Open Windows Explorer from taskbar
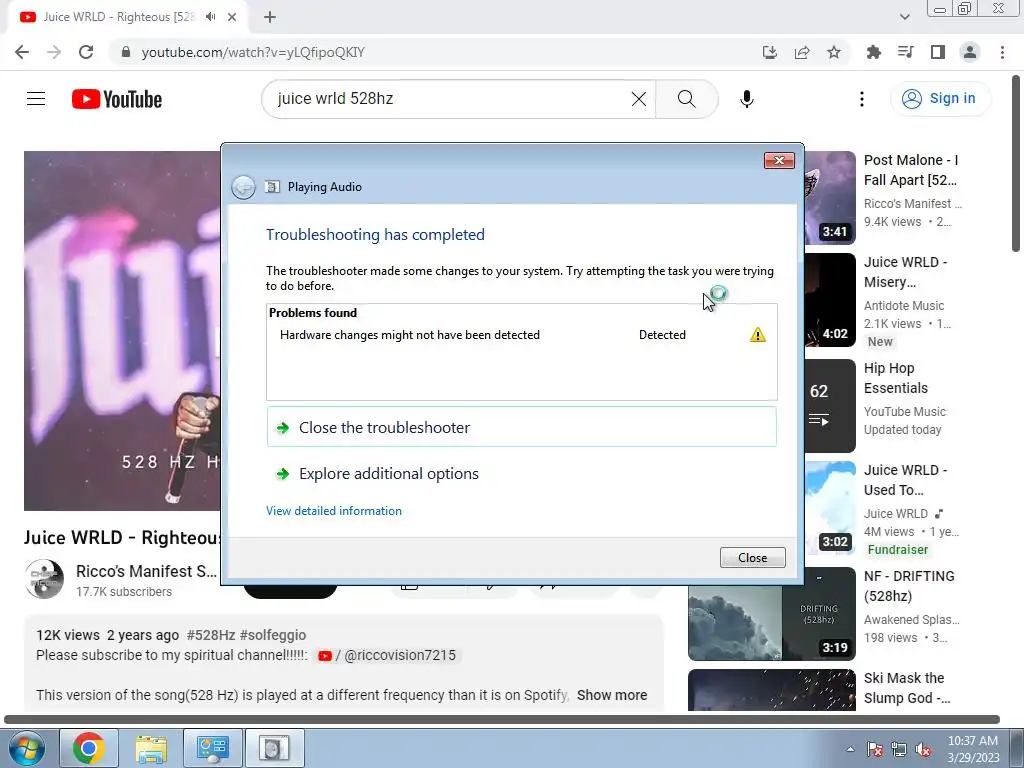 [x=151, y=748]
